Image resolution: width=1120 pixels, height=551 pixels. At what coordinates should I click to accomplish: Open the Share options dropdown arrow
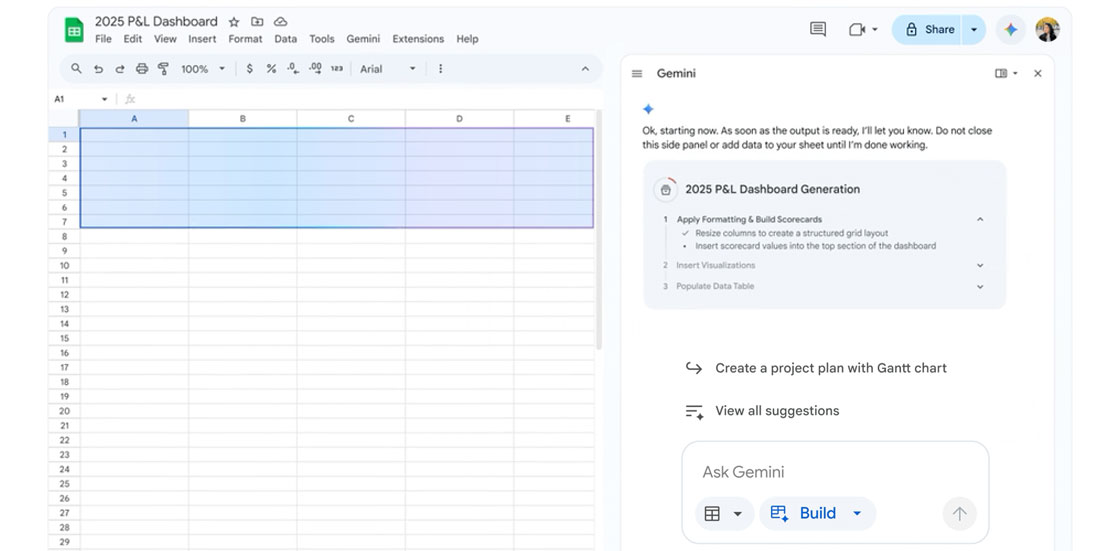pyautogui.click(x=974, y=29)
